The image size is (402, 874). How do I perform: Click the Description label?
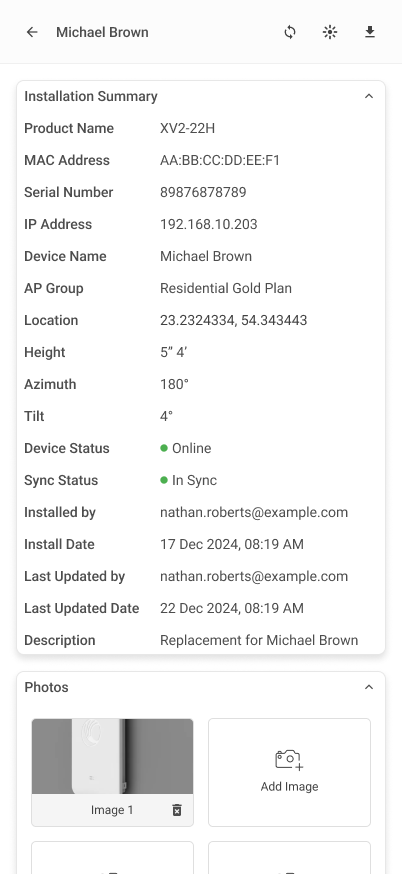coord(60,641)
